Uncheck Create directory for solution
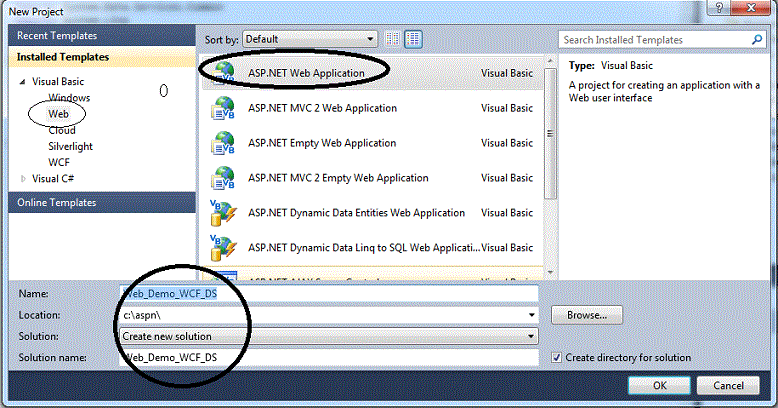778x408 pixels. pos(557,357)
